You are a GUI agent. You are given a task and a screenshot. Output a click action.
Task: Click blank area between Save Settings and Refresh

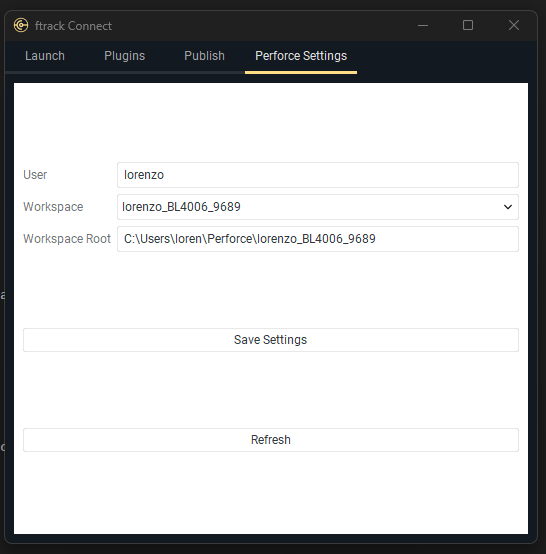[x=271, y=390]
